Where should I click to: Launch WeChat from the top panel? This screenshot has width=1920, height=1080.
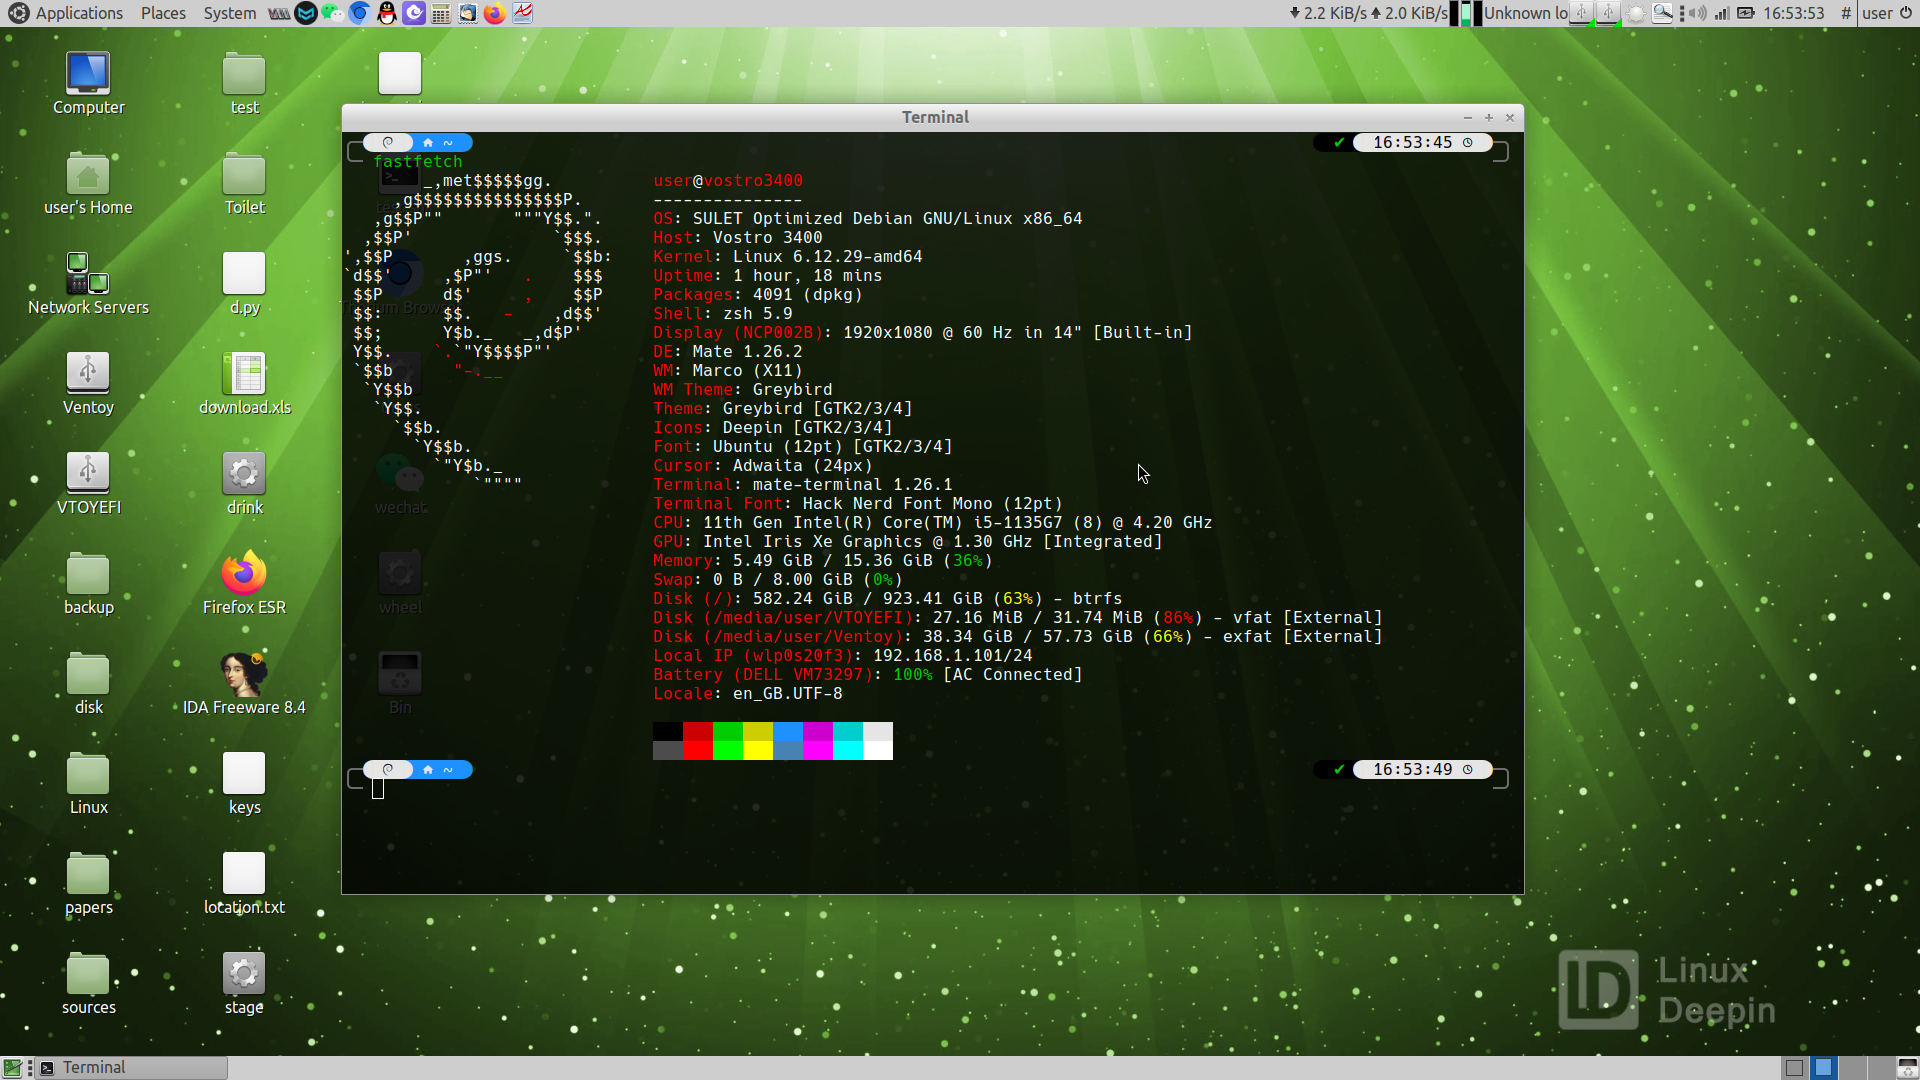pos(333,13)
